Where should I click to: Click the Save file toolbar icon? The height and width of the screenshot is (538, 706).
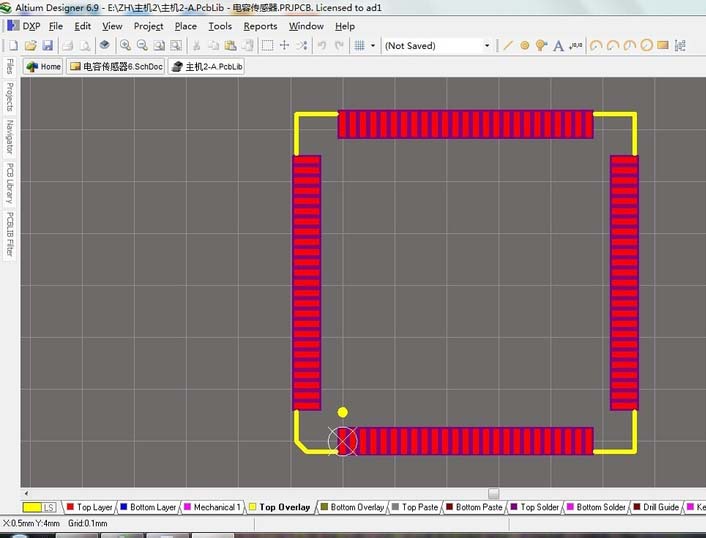[47, 45]
